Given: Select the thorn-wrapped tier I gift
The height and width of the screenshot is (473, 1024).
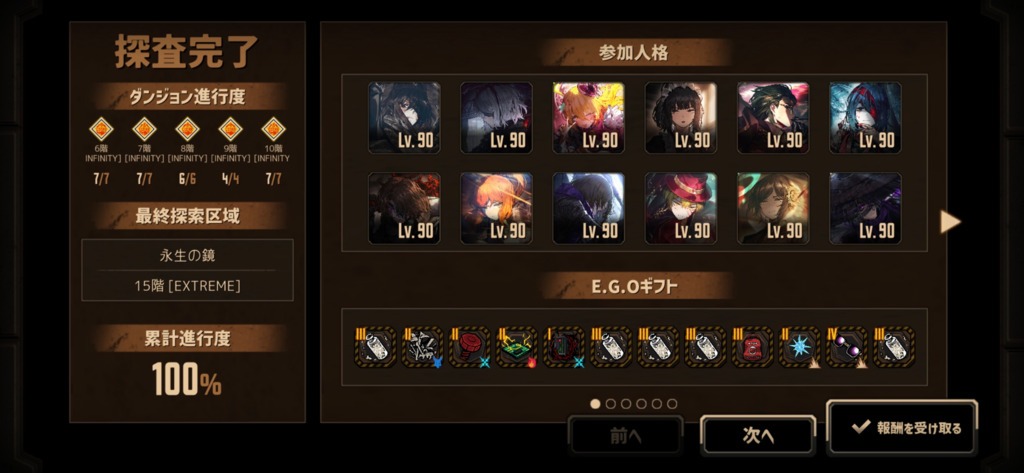Looking at the screenshot, I should point(564,347).
